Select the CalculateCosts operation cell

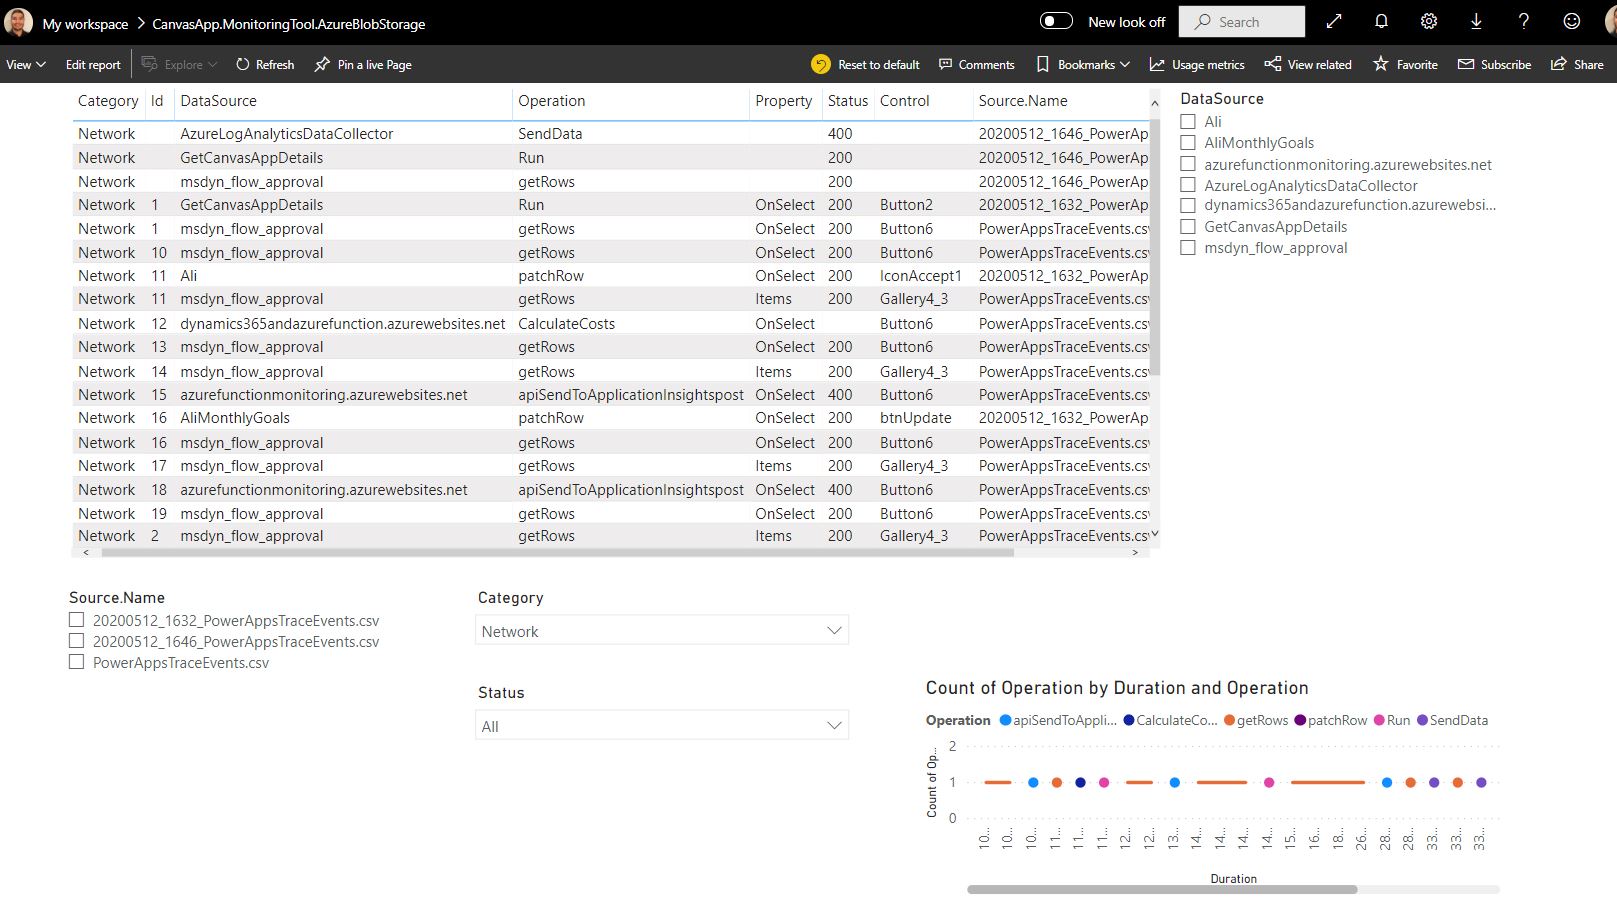click(566, 323)
